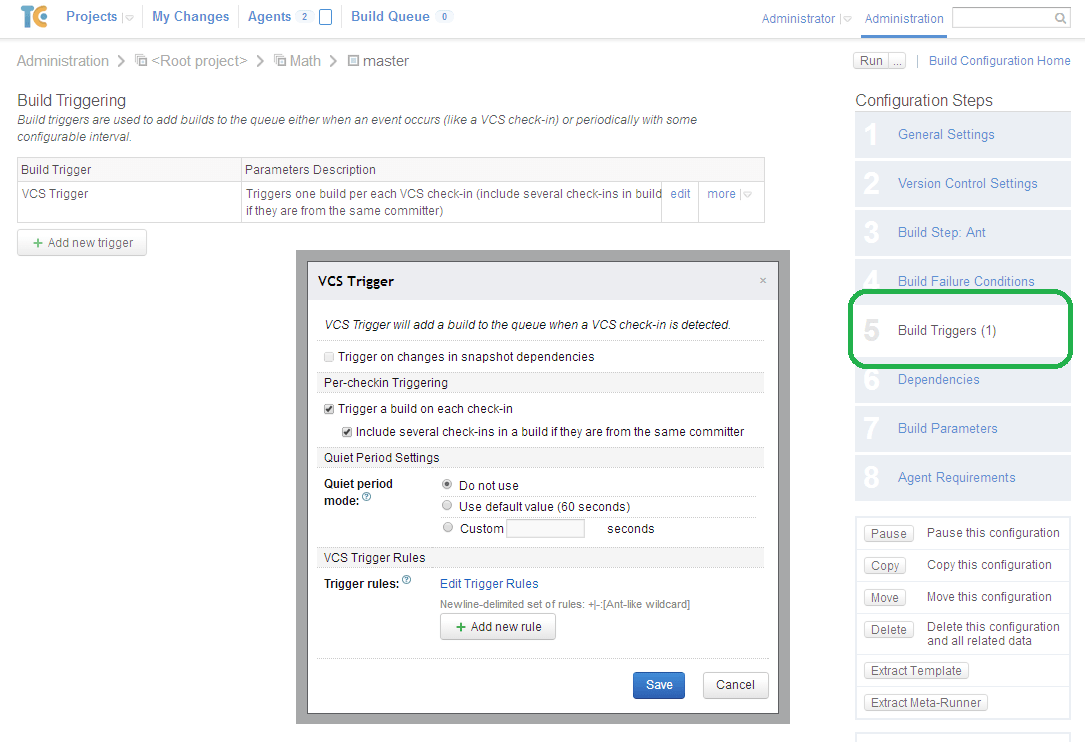Image resolution: width=1085 pixels, height=742 pixels.
Task: Open the Trigger rules help icon
Action: 407,580
